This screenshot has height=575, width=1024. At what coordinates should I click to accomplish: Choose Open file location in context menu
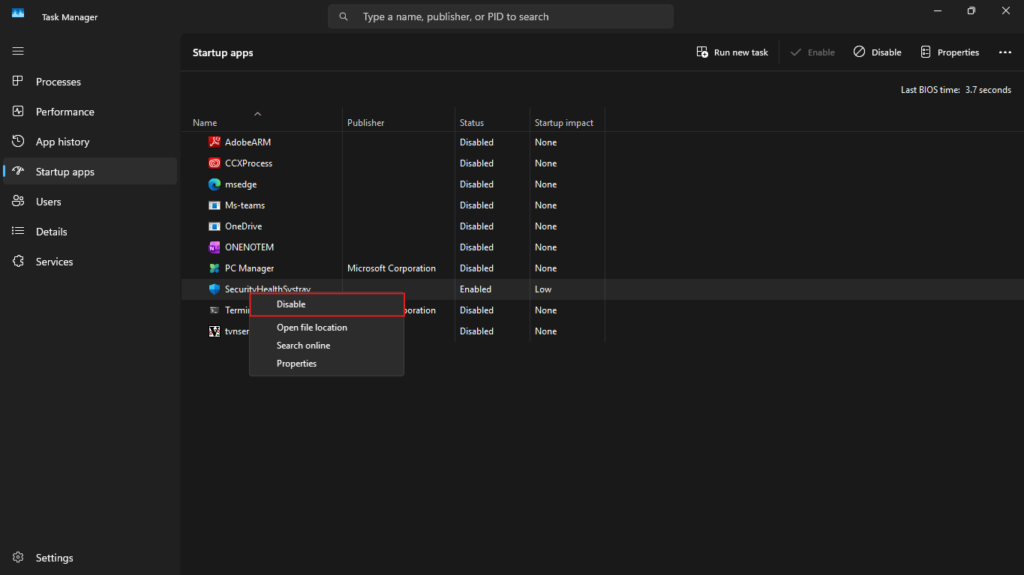[327, 327]
